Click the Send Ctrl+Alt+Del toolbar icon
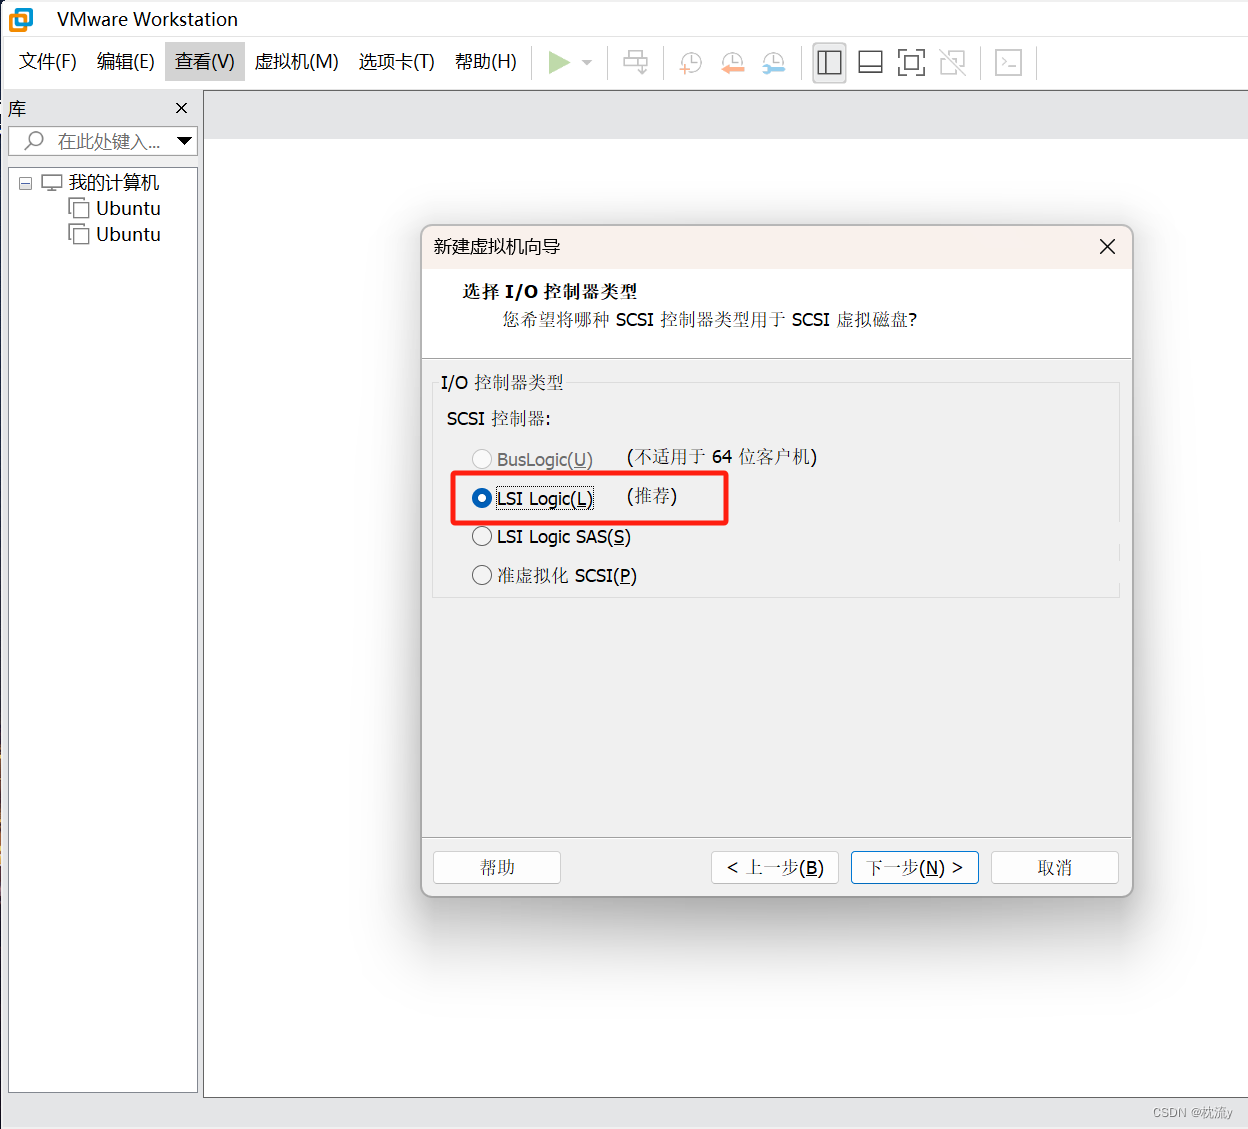This screenshot has height=1129, width=1248. pos(635,62)
